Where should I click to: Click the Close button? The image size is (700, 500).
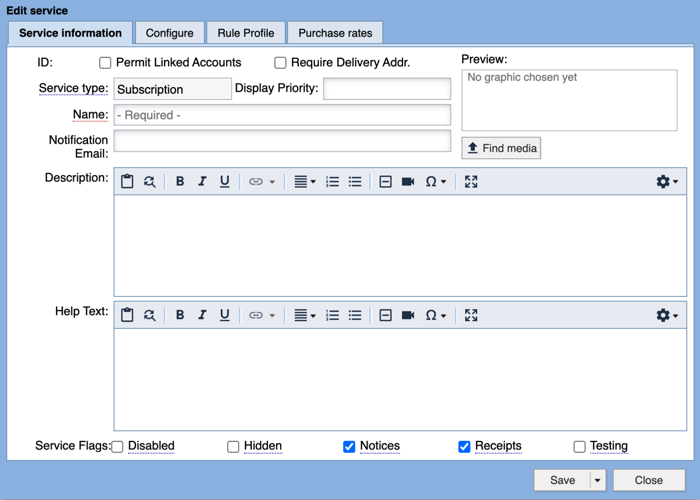pos(649,480)
